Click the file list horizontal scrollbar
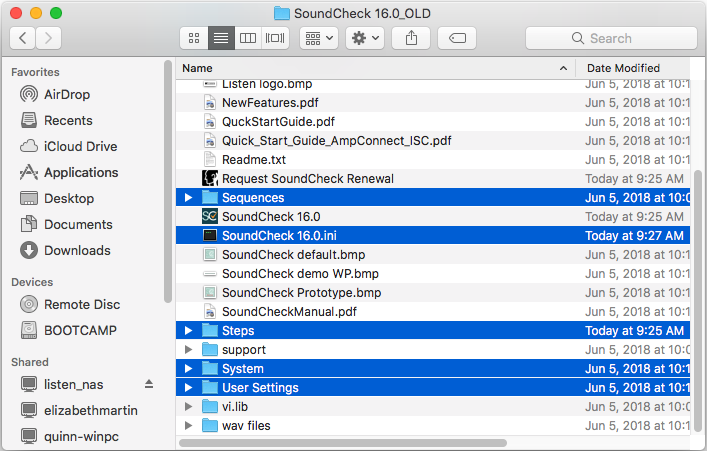The width and height of the screenshot is (707, 451). [x=343, y=443]
